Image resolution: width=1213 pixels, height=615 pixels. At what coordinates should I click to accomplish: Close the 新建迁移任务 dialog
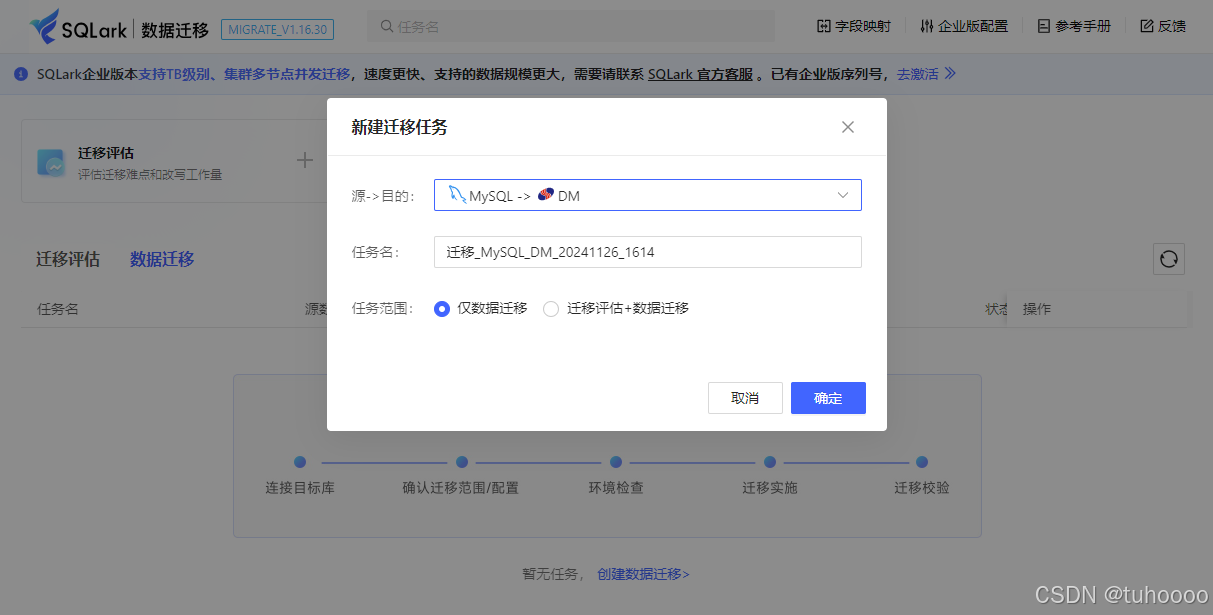tap(848, 127)
